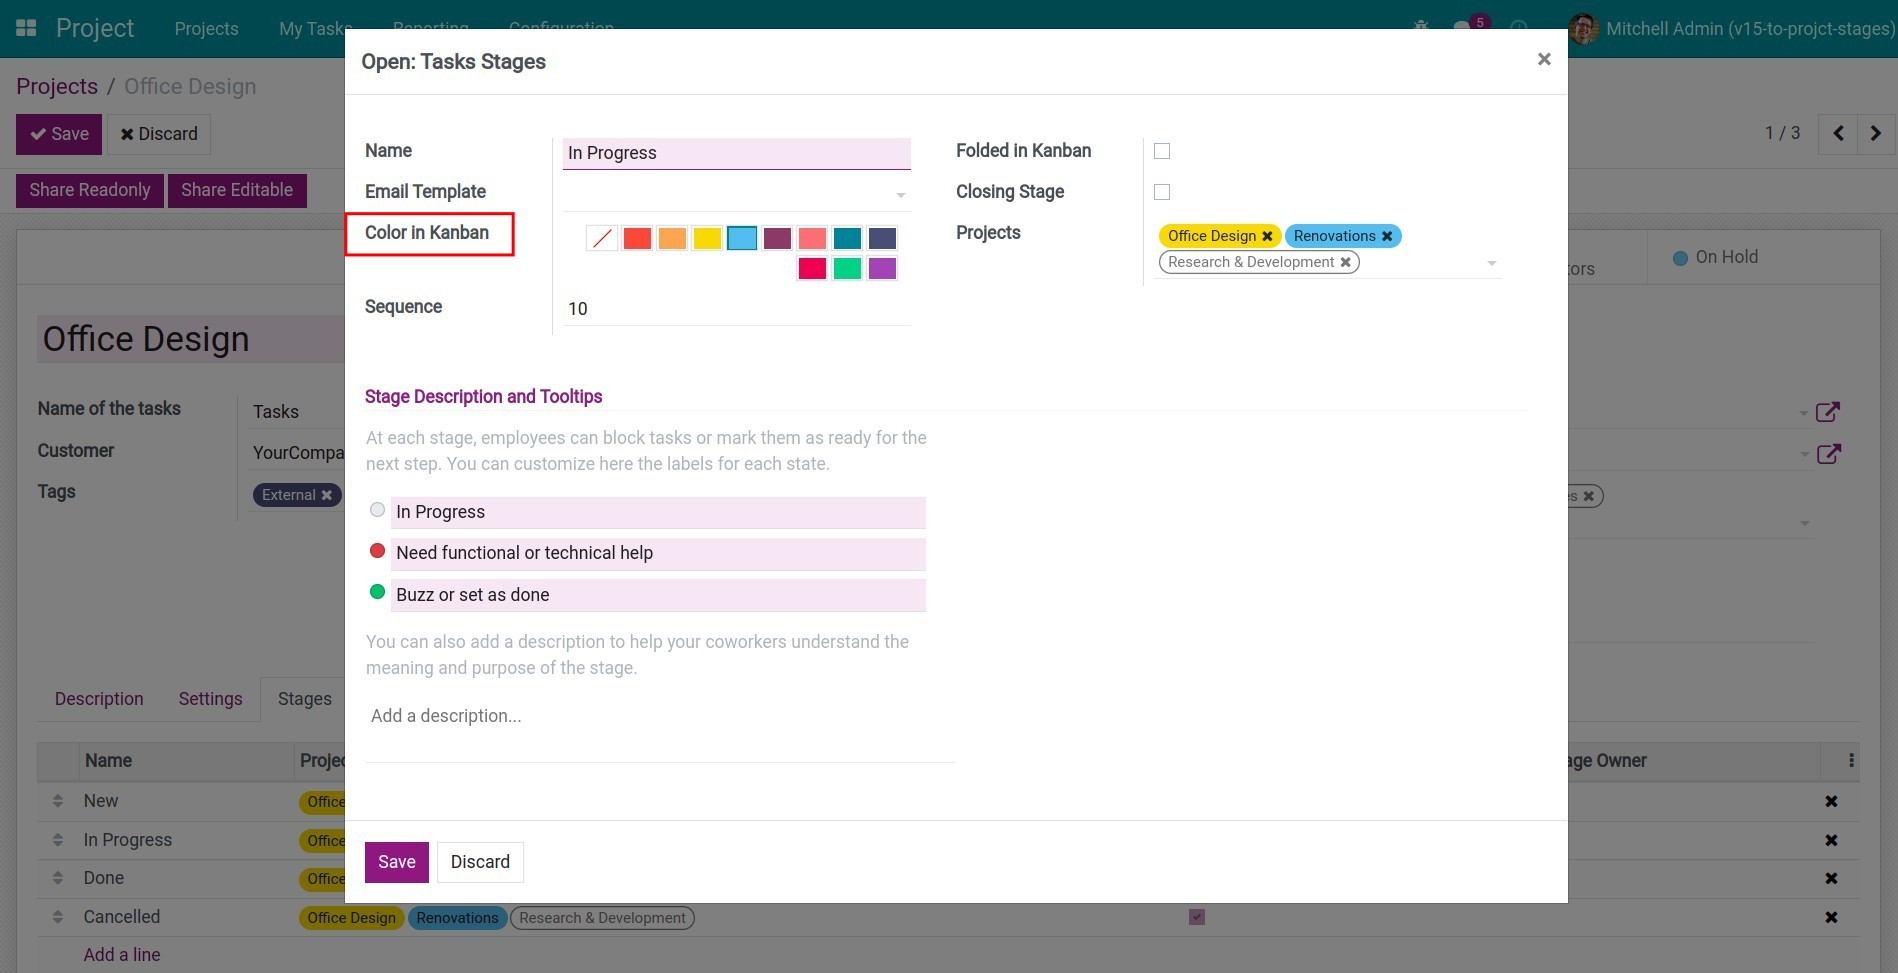Enable the Folded in Kanban checkbox
The image size is (1898, 973).
point(1162,150)
